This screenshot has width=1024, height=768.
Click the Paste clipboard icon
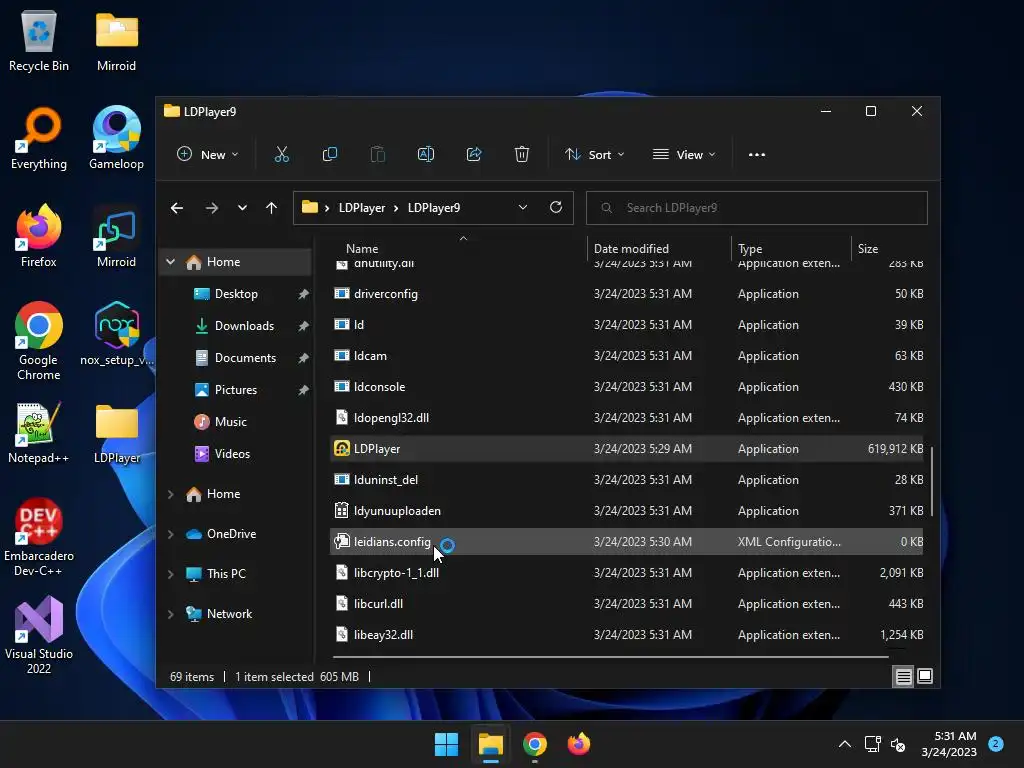[x=377, y=155]
